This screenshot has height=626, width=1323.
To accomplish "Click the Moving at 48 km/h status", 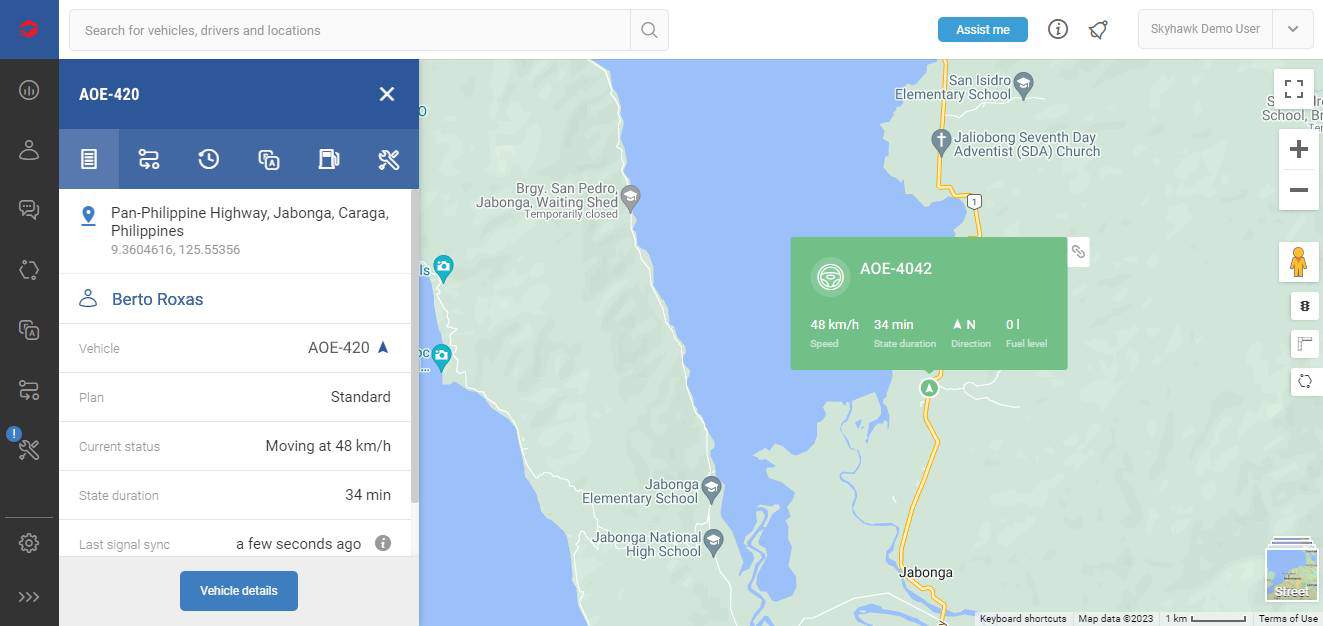I will click(328, 446).
